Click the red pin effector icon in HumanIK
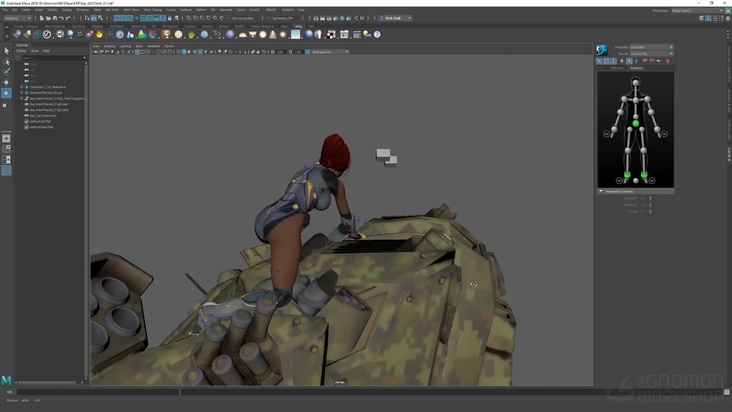The height and width of the screenshot is (412, 732). [668, 61]
